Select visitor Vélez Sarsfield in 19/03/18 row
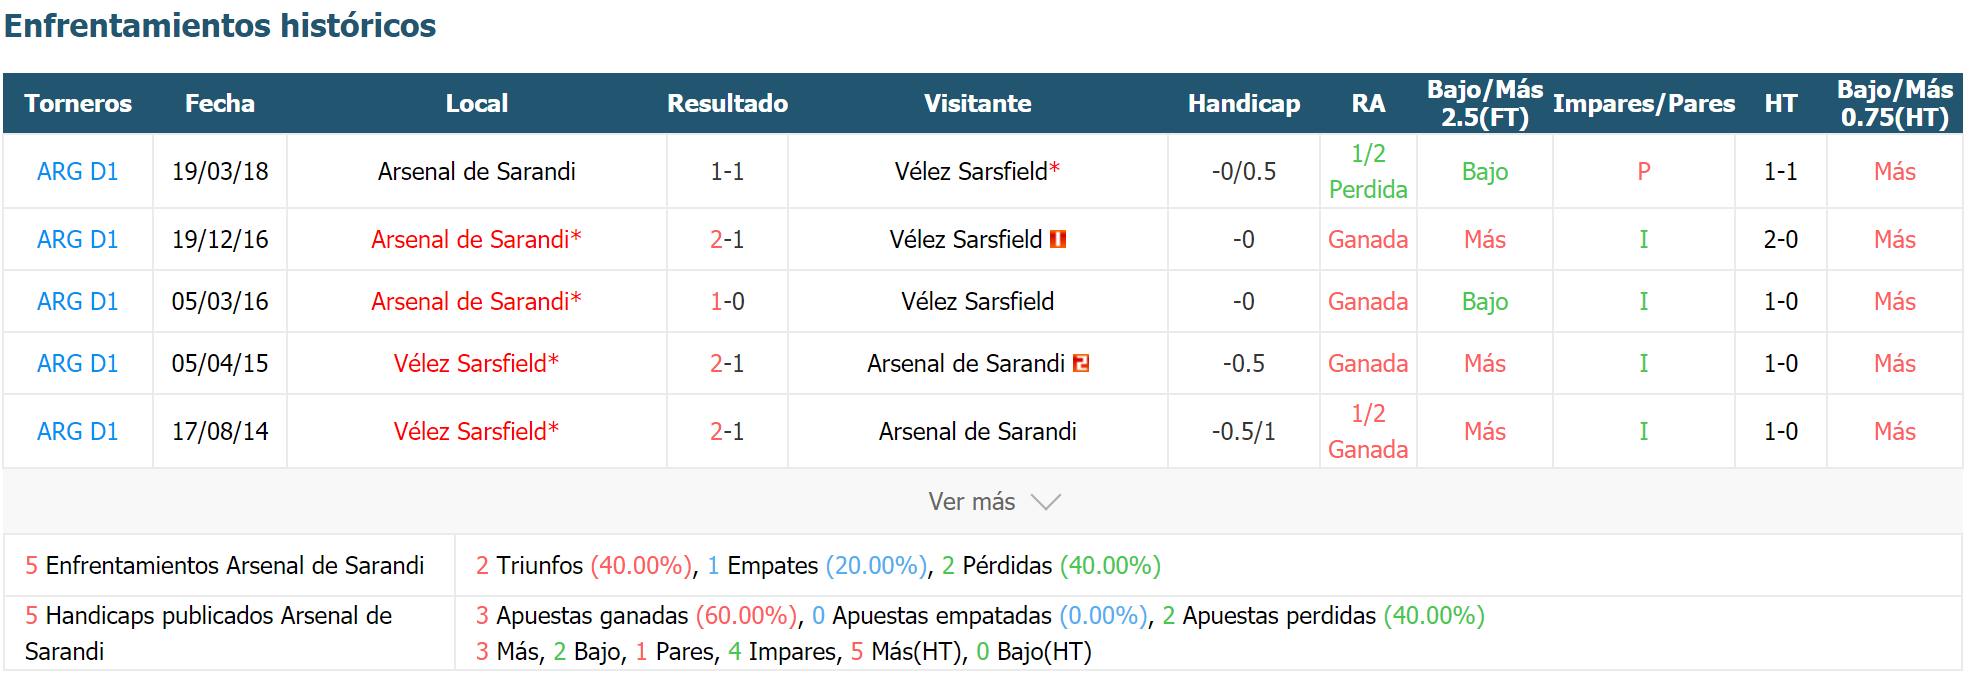 pyautogui.click(x=977, y=171)
